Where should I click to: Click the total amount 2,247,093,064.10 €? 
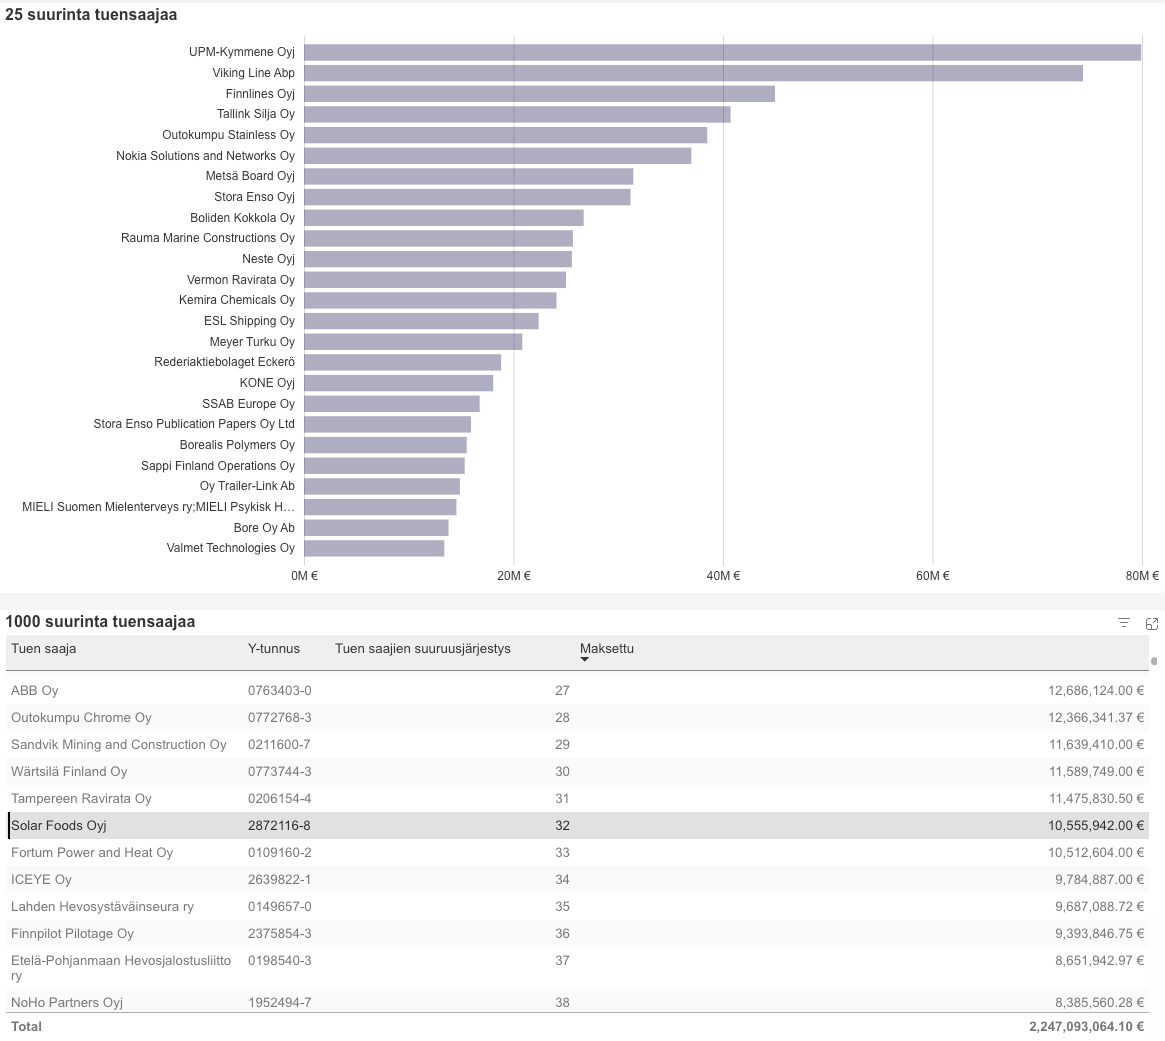pyautogui.click(x=1086, y=1026)
